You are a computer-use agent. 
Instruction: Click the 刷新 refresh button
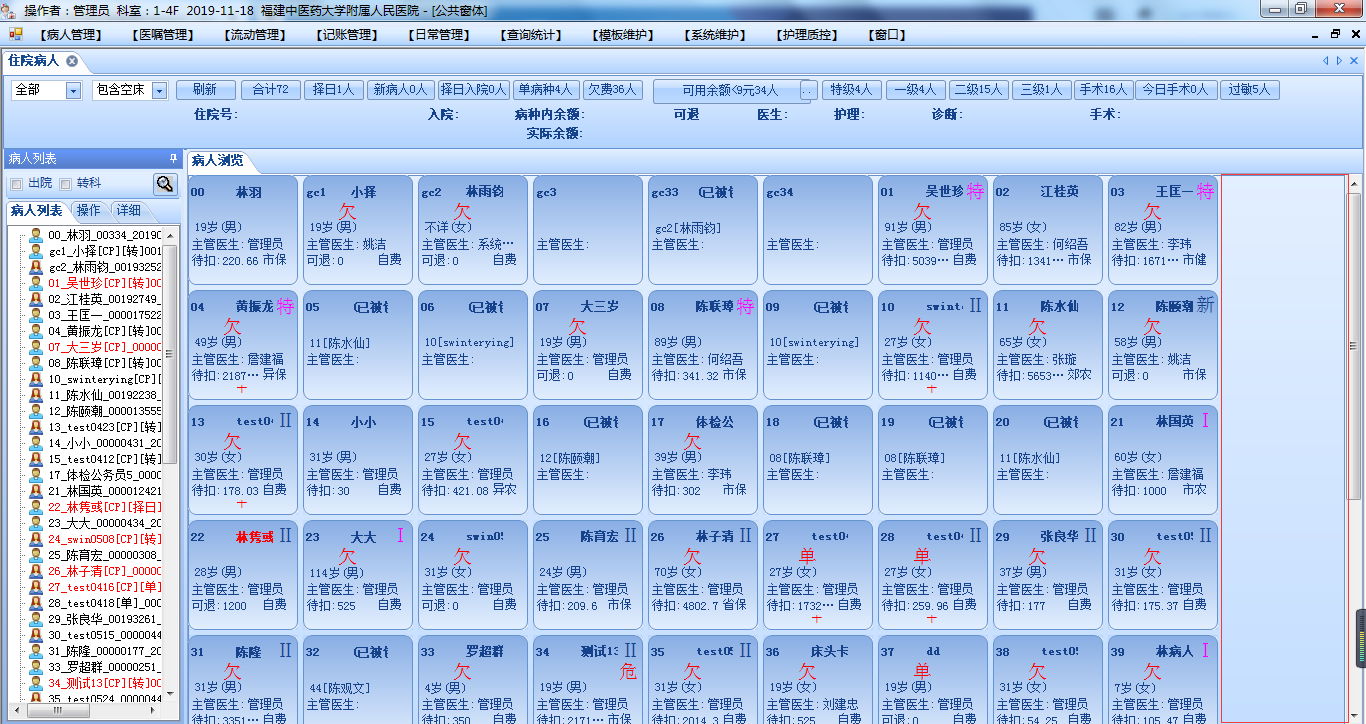205,90
